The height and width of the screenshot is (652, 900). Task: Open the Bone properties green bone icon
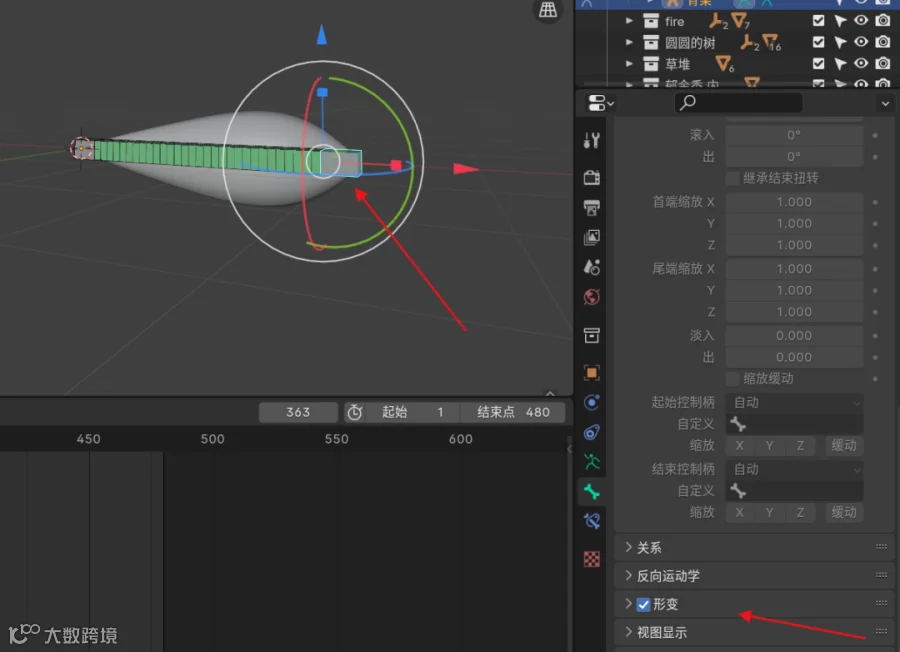[592, 492]
